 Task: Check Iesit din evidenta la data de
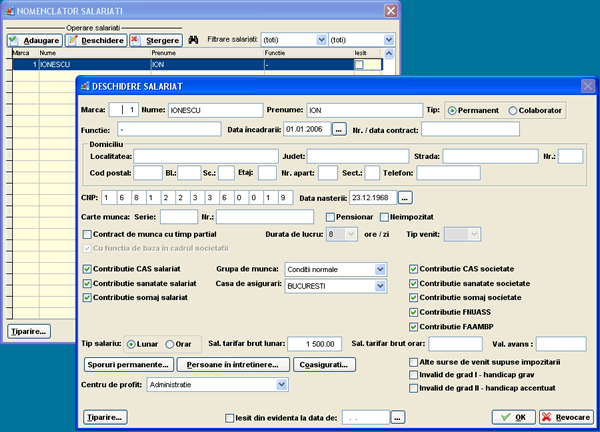229,418
